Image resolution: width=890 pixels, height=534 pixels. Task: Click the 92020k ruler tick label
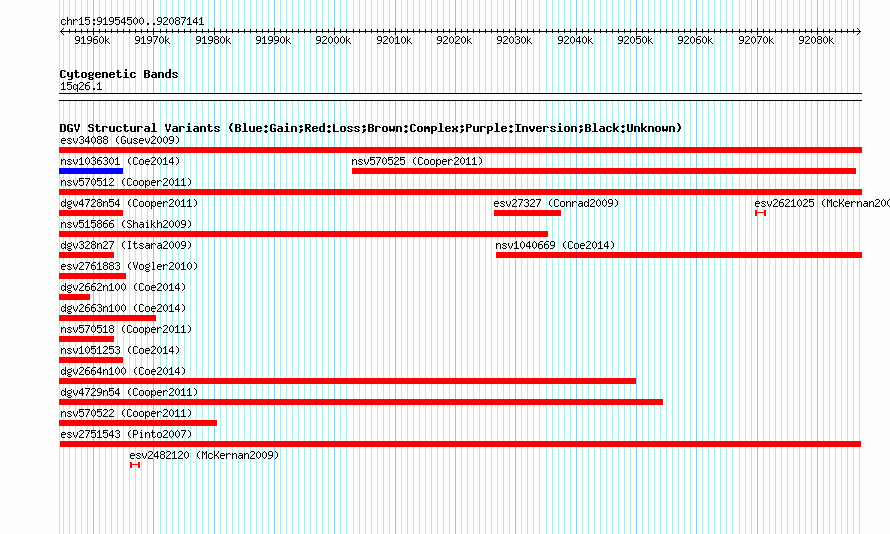tap(454, 40)
